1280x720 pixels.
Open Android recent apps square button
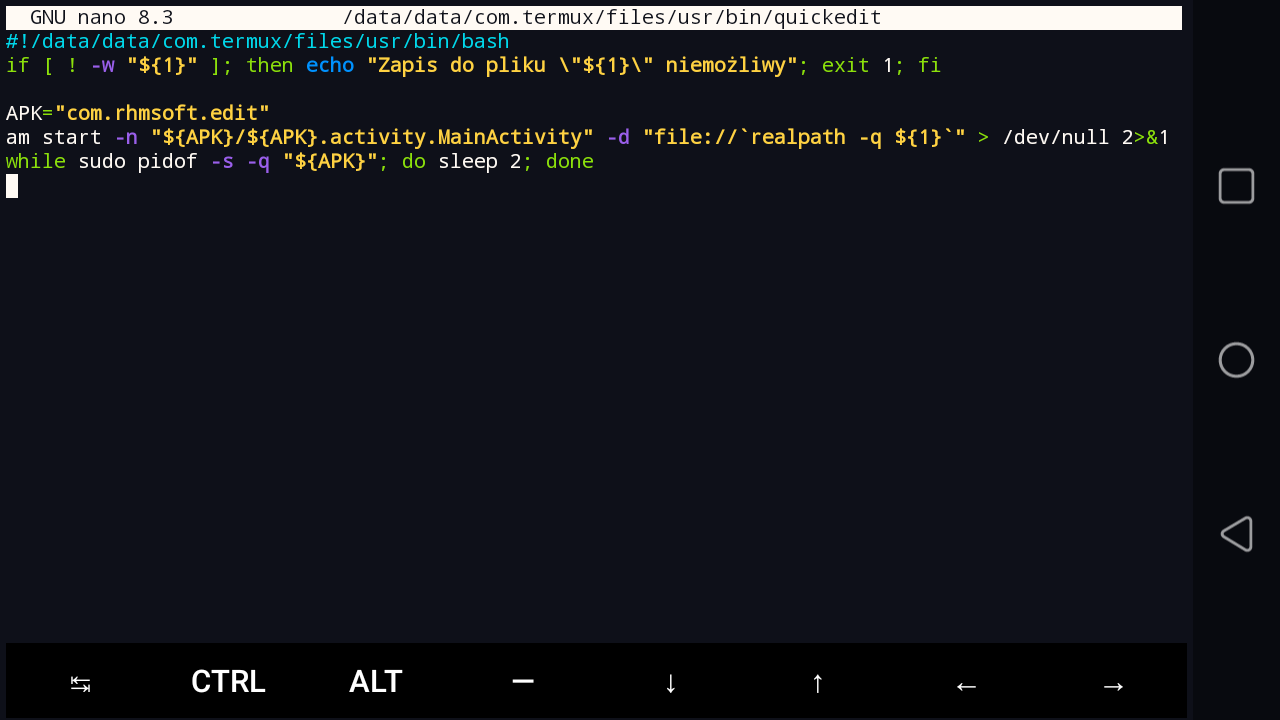click(1236, 186)
